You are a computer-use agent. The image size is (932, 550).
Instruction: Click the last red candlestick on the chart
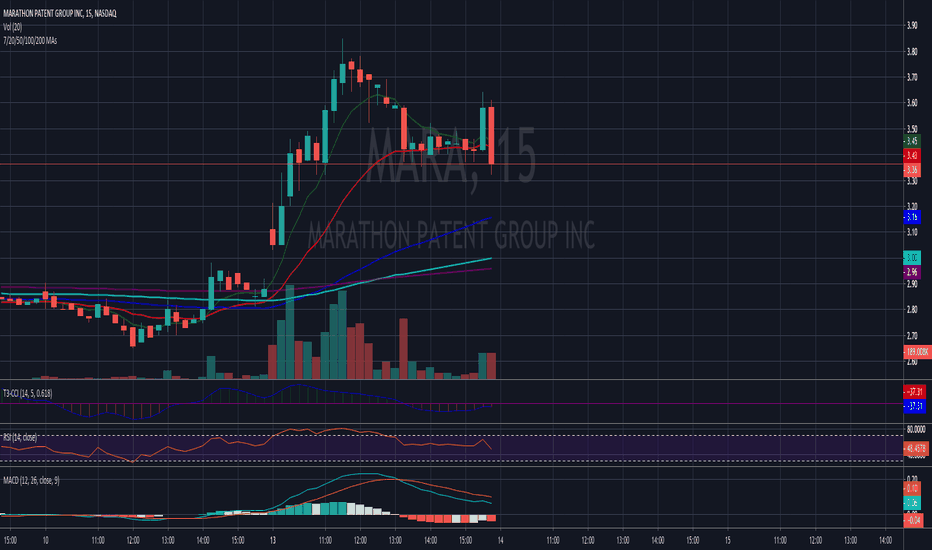pyautogui.click(x=492, y=136)
